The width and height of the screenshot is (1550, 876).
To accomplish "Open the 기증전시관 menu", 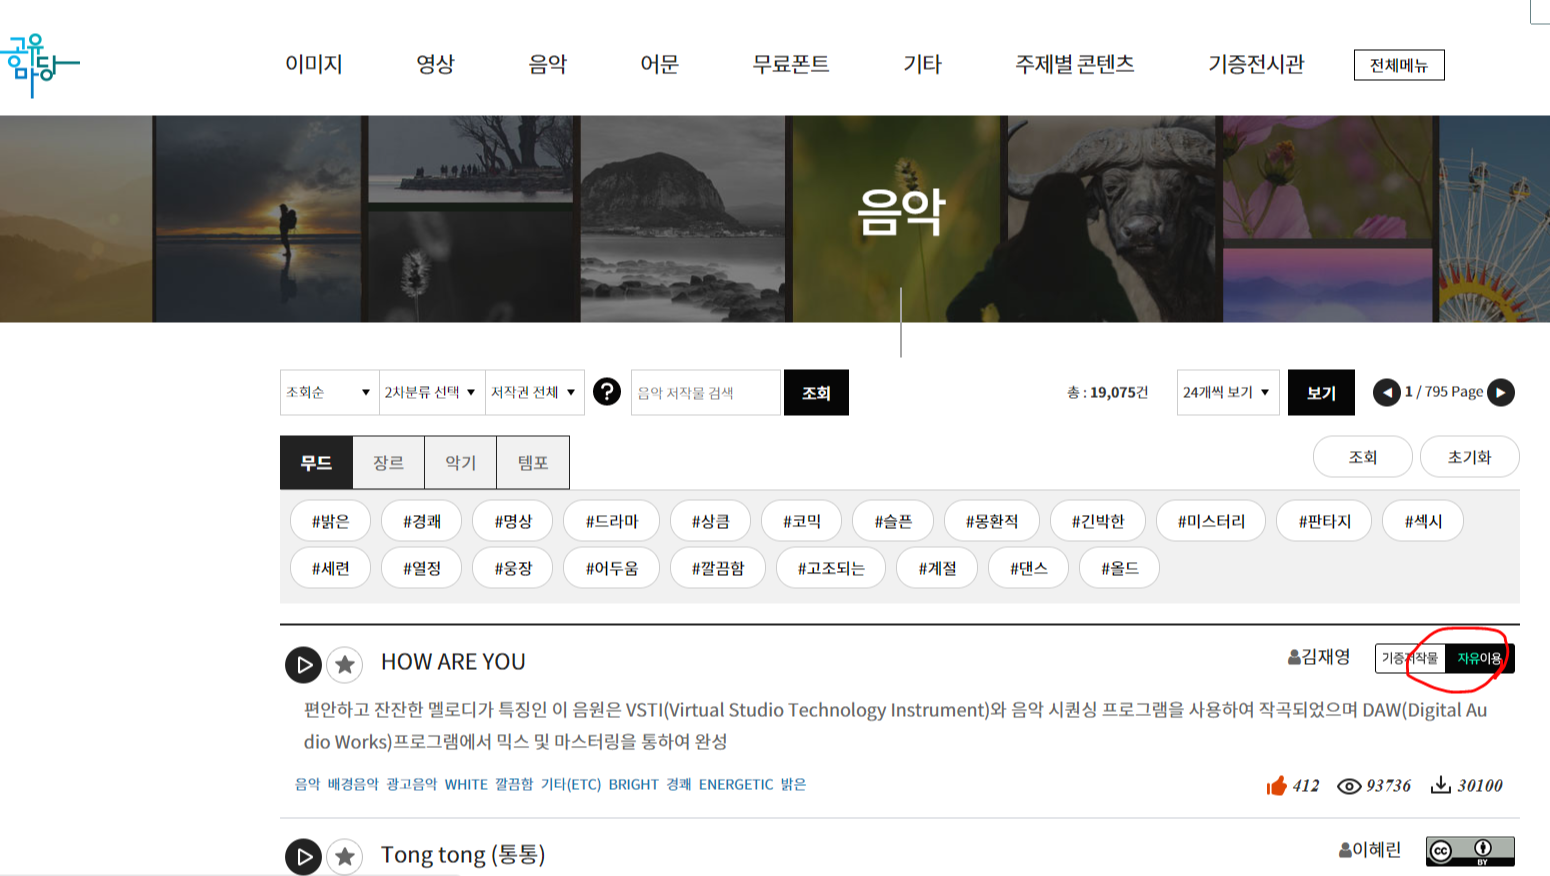I will (x=1256, y=64).
